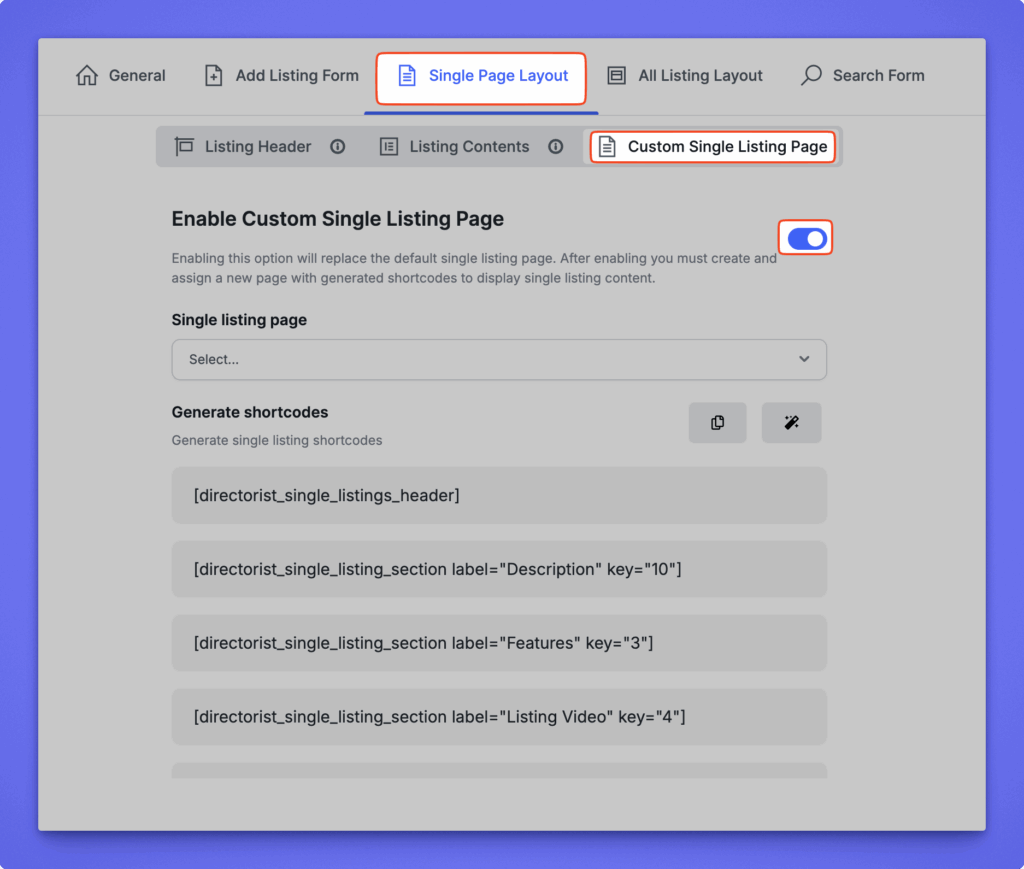Switch to the General tab
The image size is (1024, 869).
click(136, 76)
